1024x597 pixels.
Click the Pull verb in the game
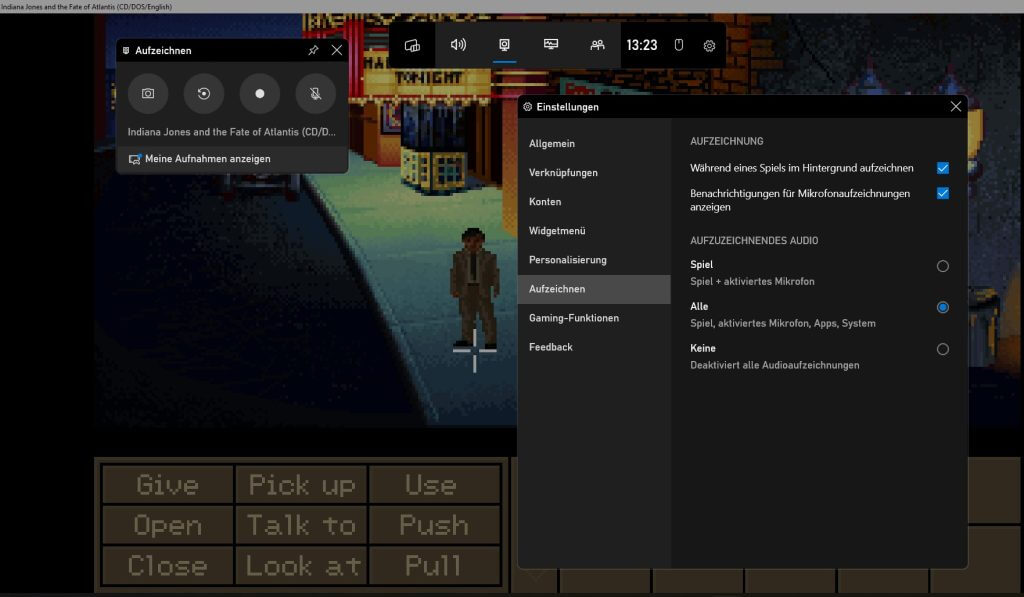coord(434,566)
